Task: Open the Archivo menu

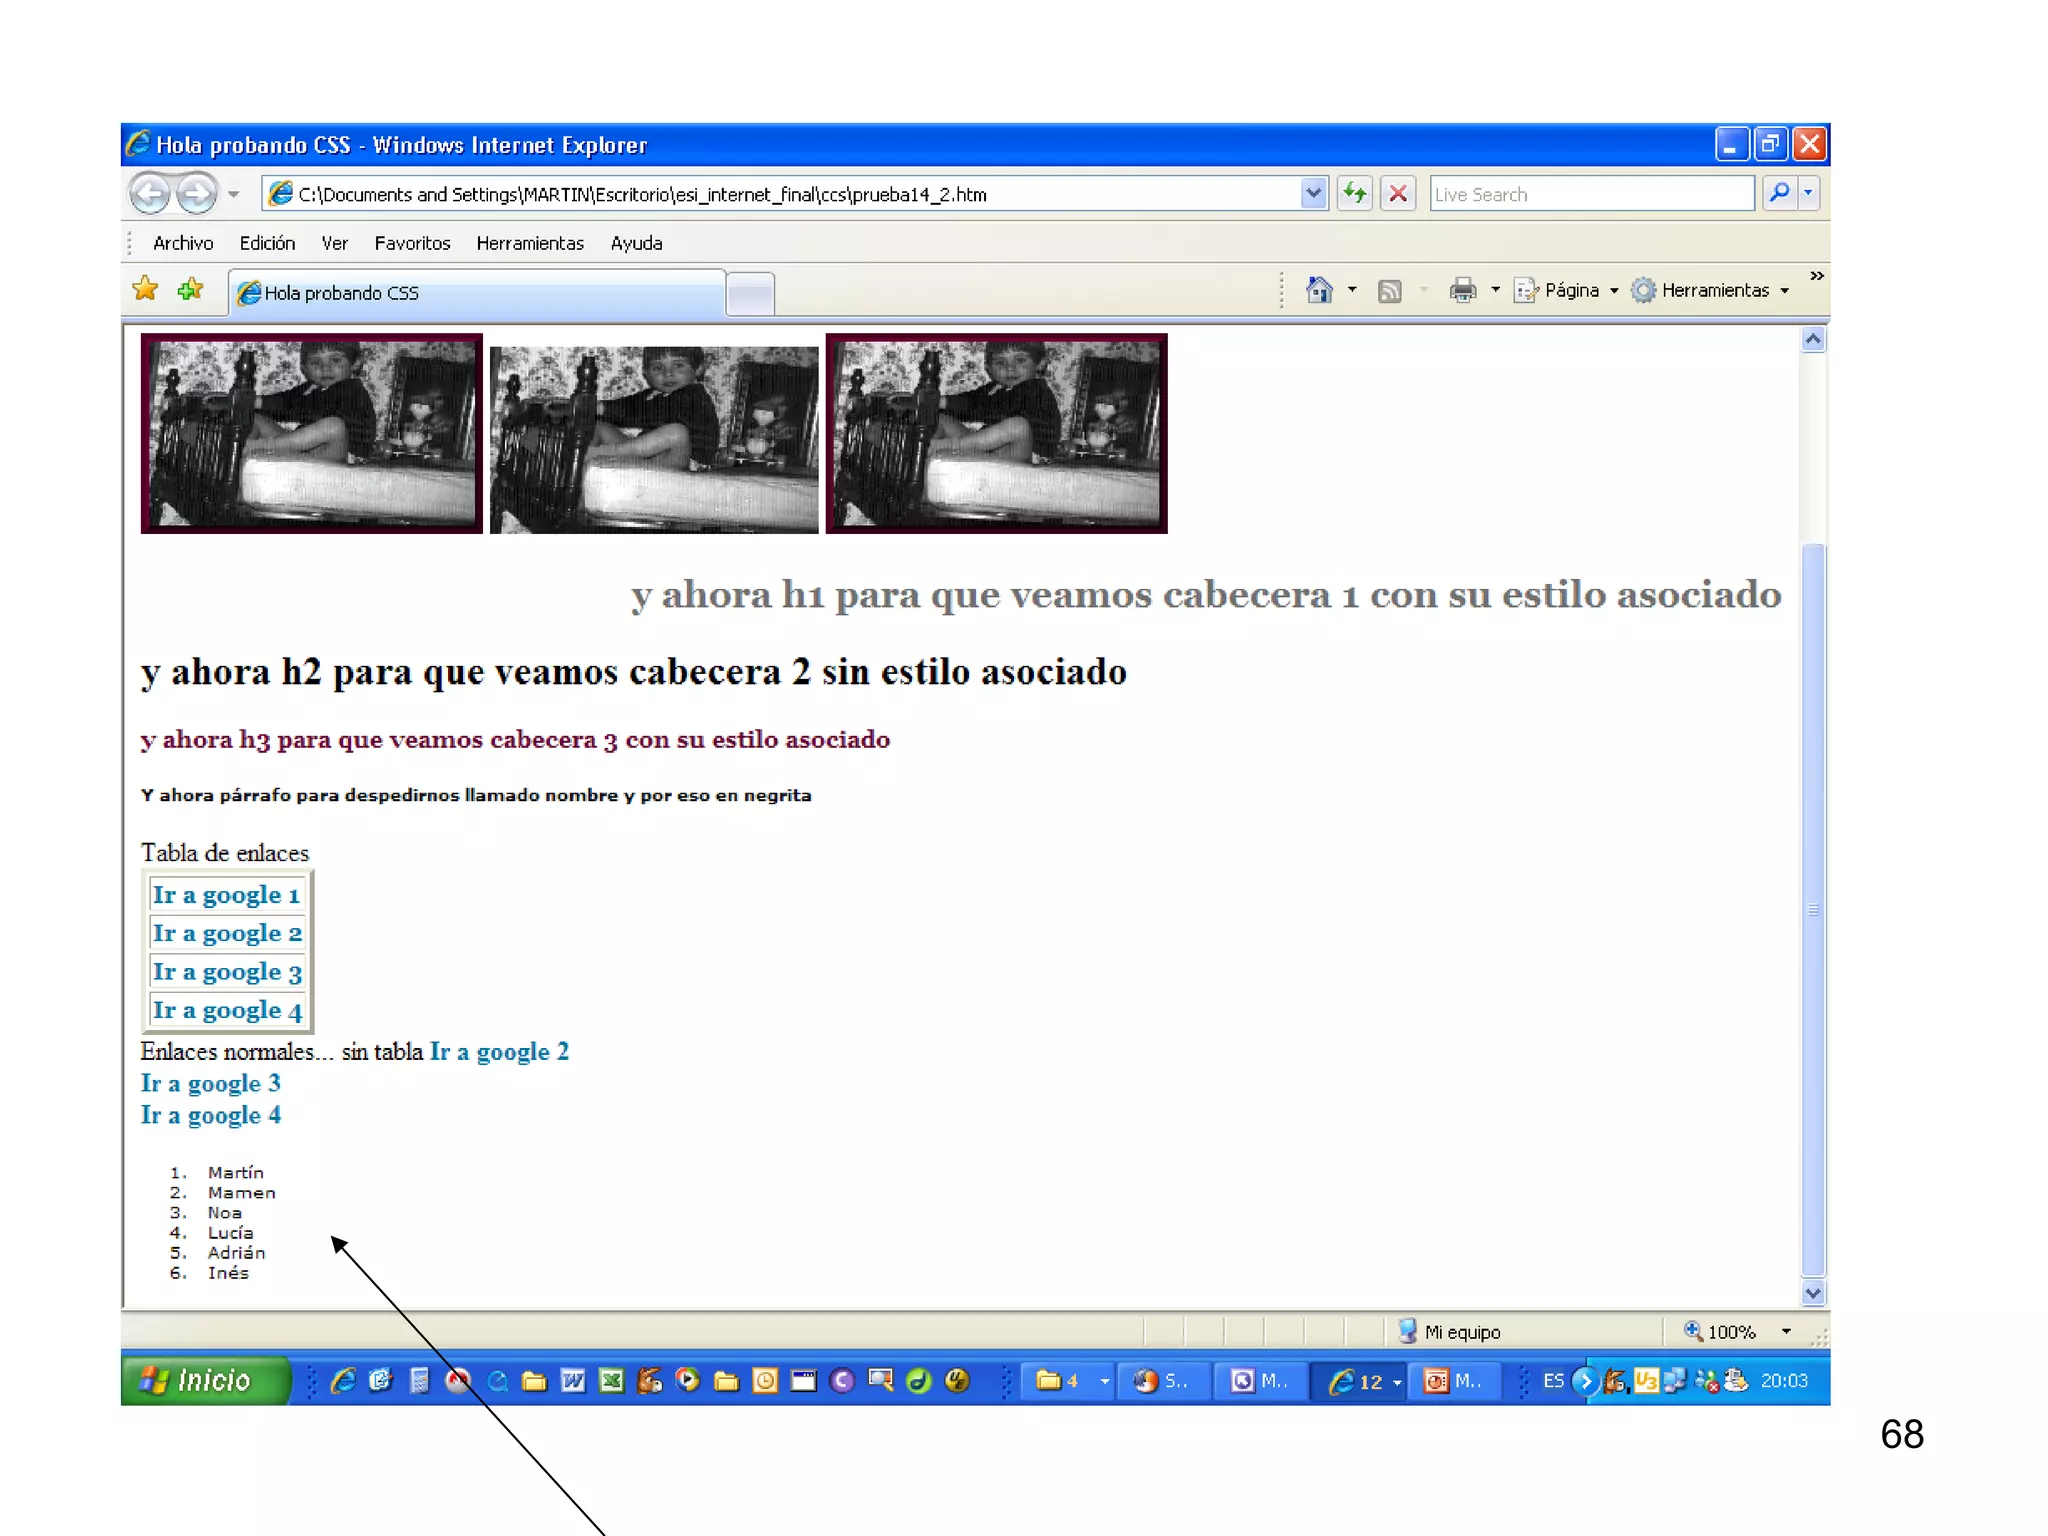Action: coord(182,243)
